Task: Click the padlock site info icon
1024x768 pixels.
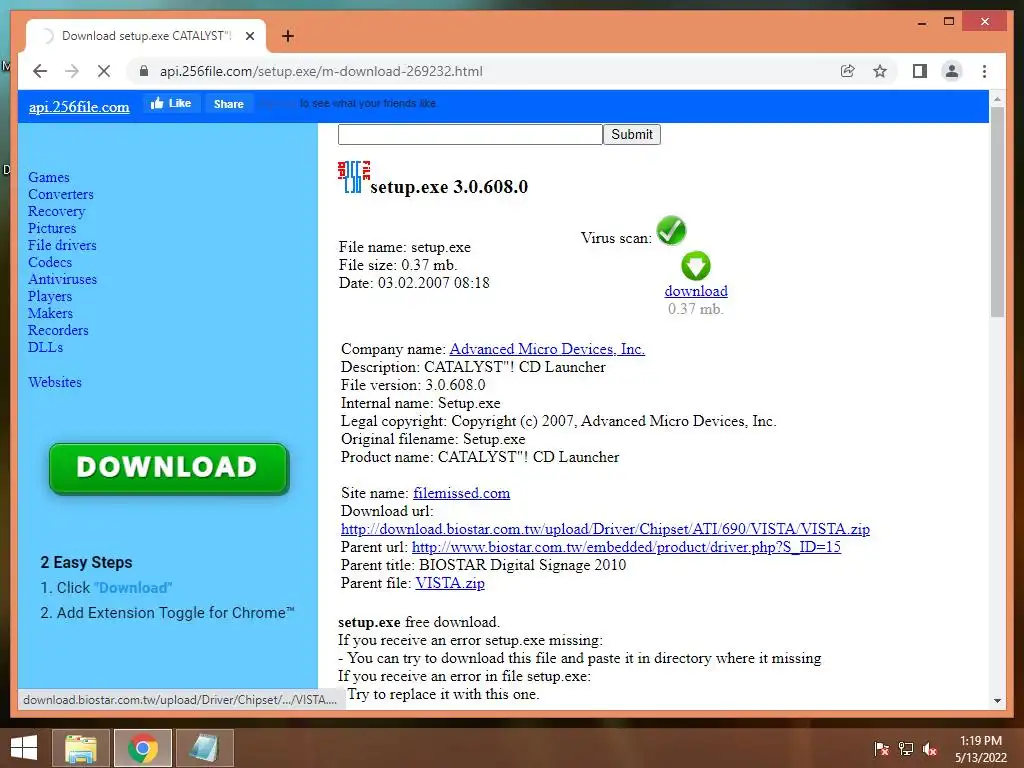Action: click(x=144, y=71)
